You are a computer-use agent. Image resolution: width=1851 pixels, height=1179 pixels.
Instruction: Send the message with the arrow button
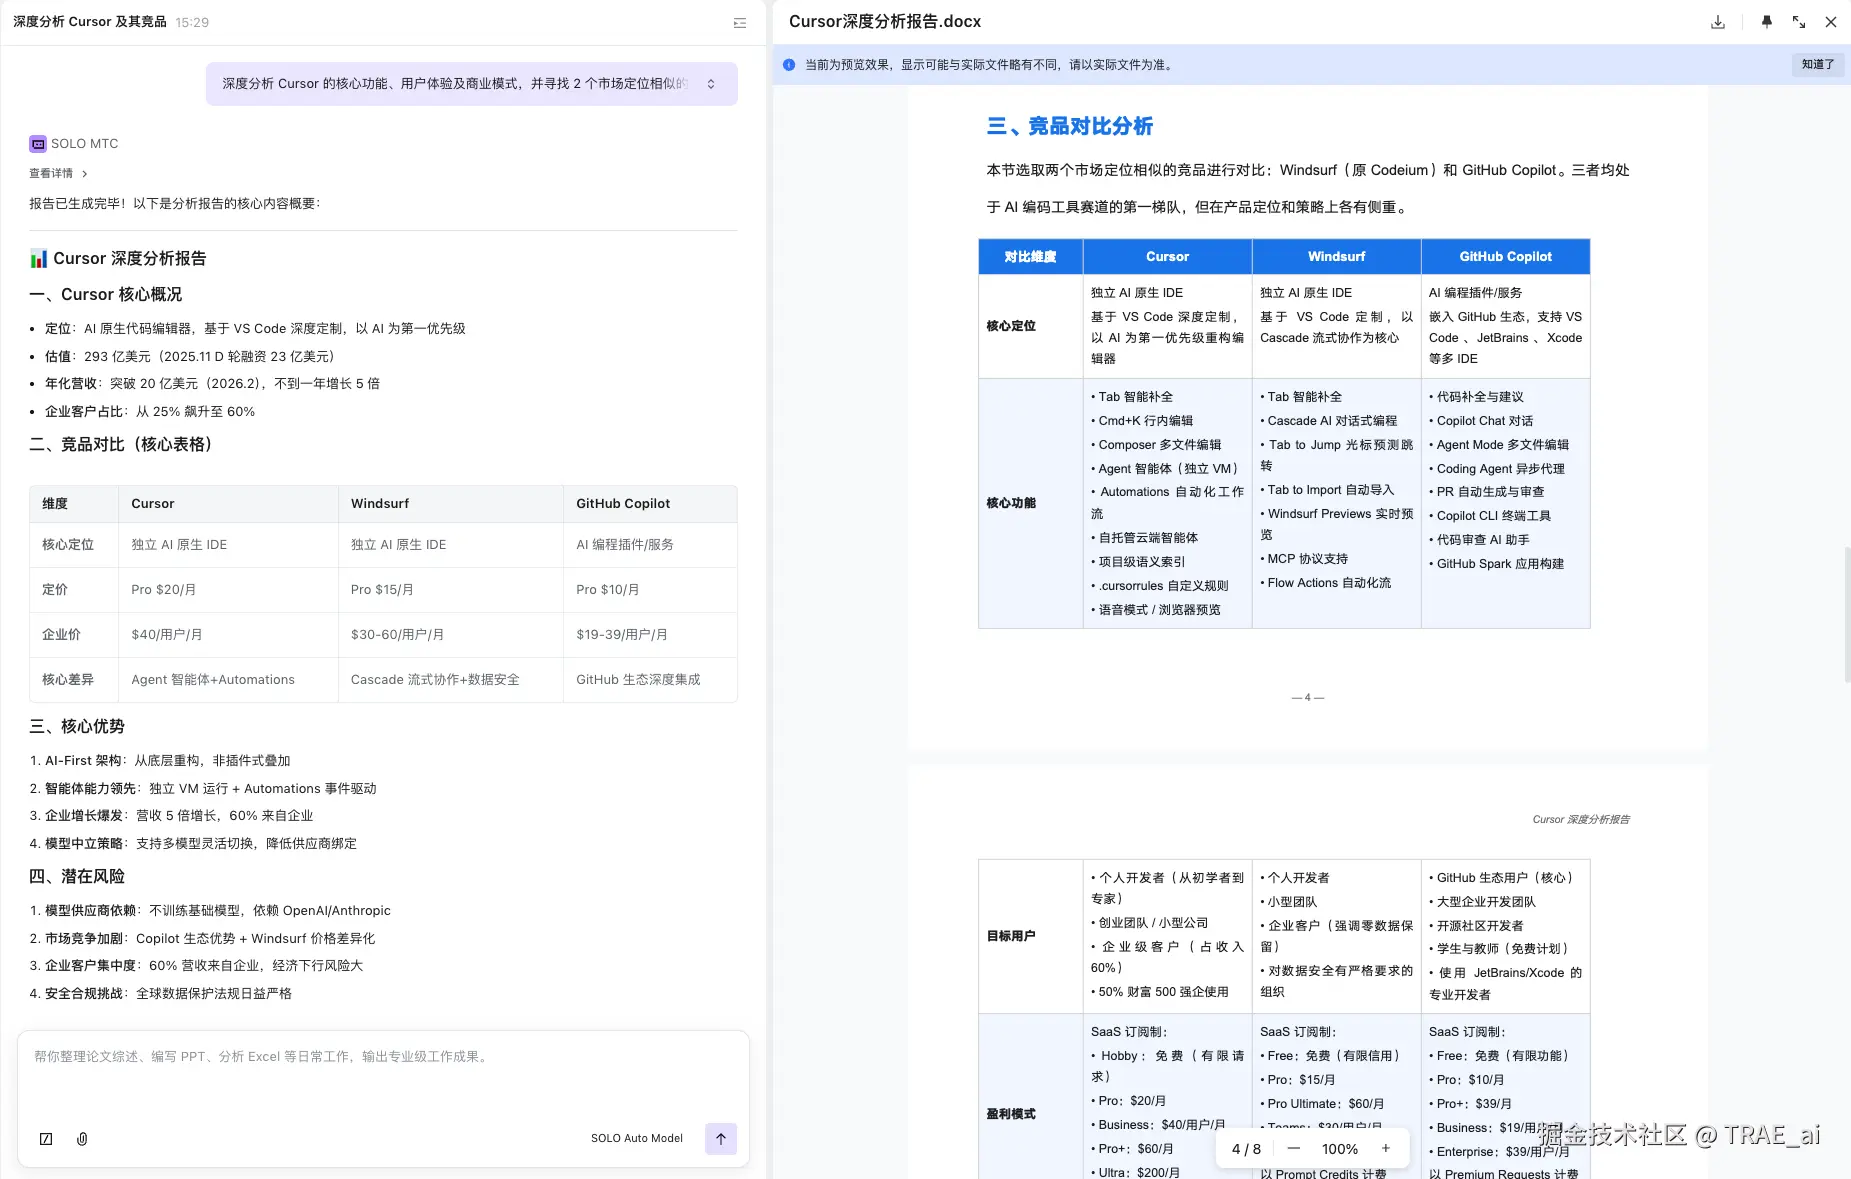coord(721,1138)
